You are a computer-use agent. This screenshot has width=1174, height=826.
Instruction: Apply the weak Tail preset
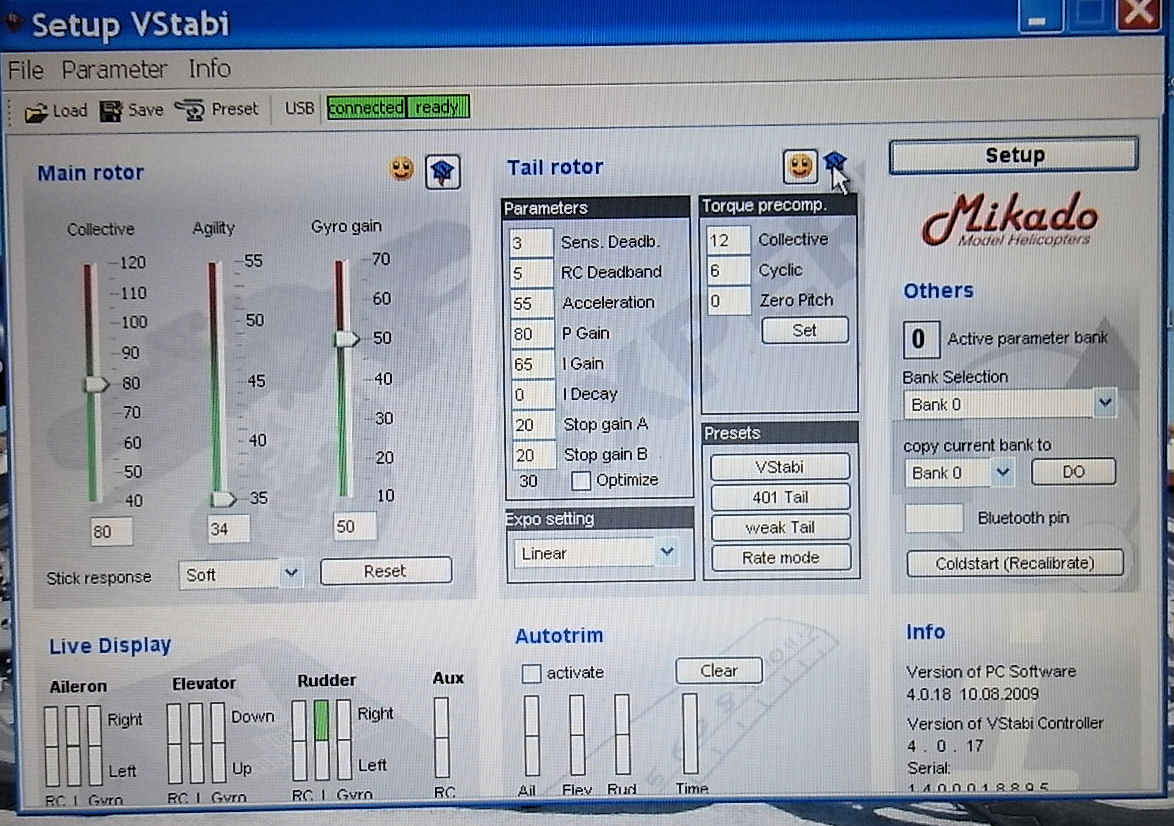pos(780,527)
